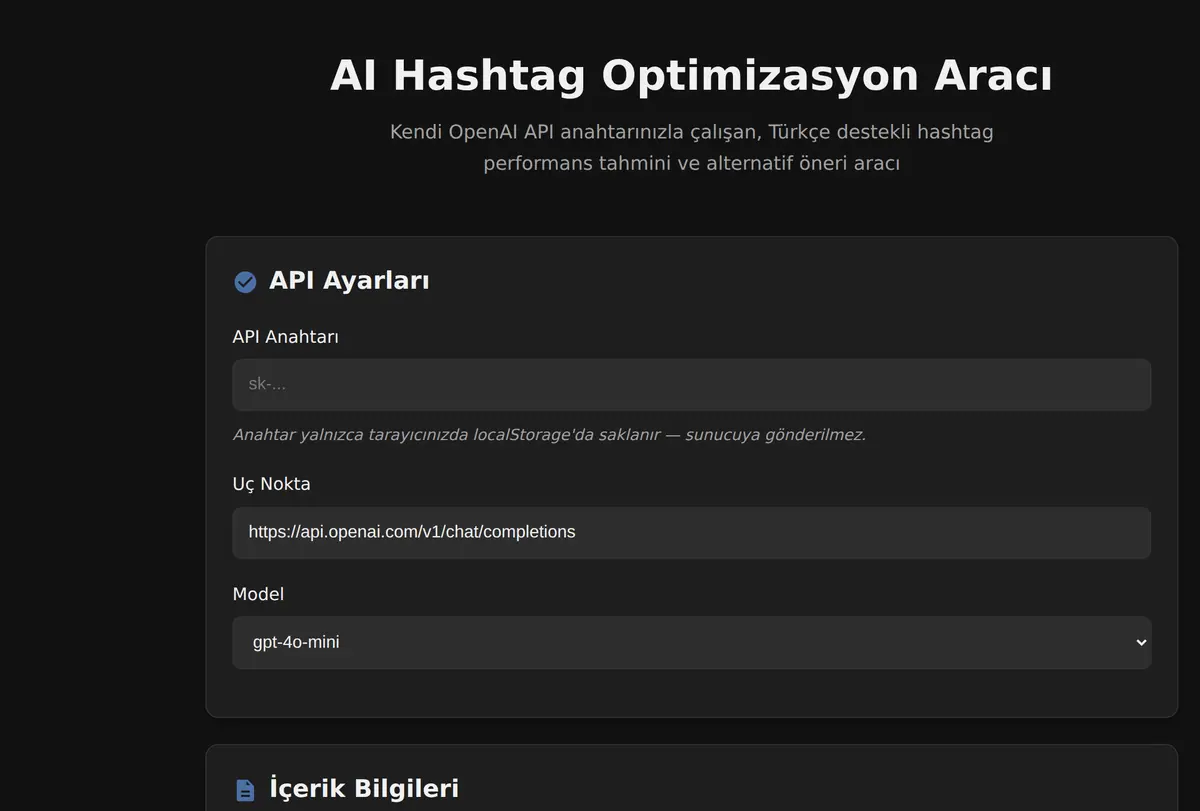The width and height of the screenshot is (1200, 811).
Task: Click the İçerik Bilgileri heading
Action: (x=364, y=788)
